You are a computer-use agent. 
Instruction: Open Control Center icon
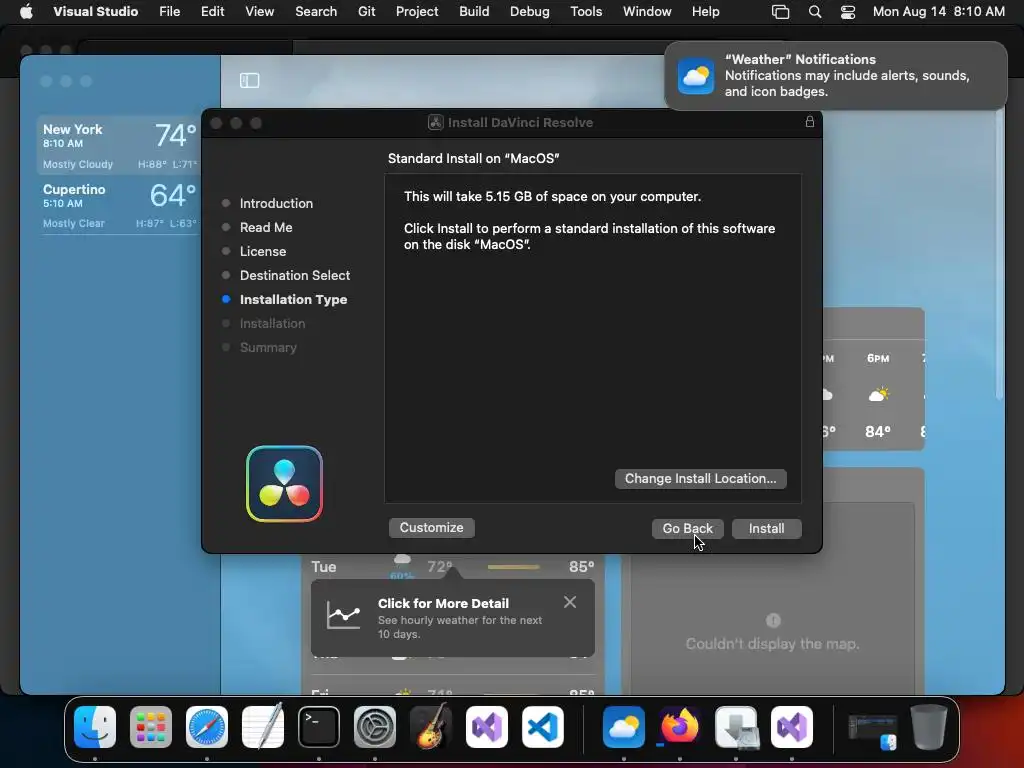(848, 12)
